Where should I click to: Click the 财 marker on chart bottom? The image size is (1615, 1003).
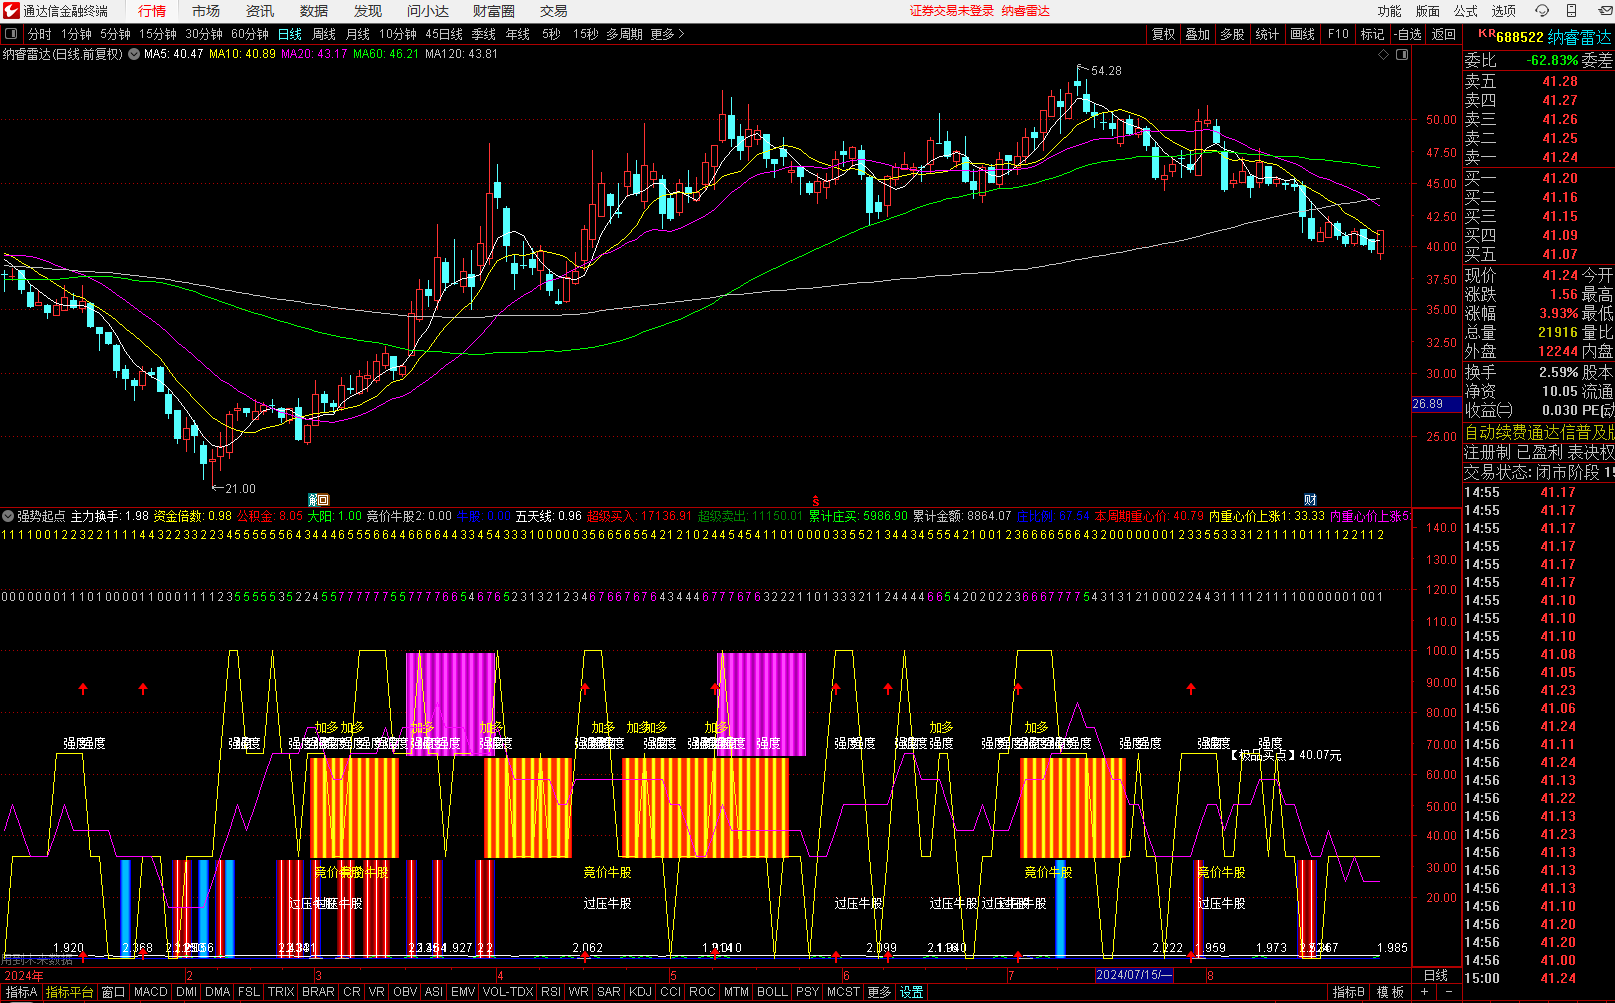point(1310,500)
